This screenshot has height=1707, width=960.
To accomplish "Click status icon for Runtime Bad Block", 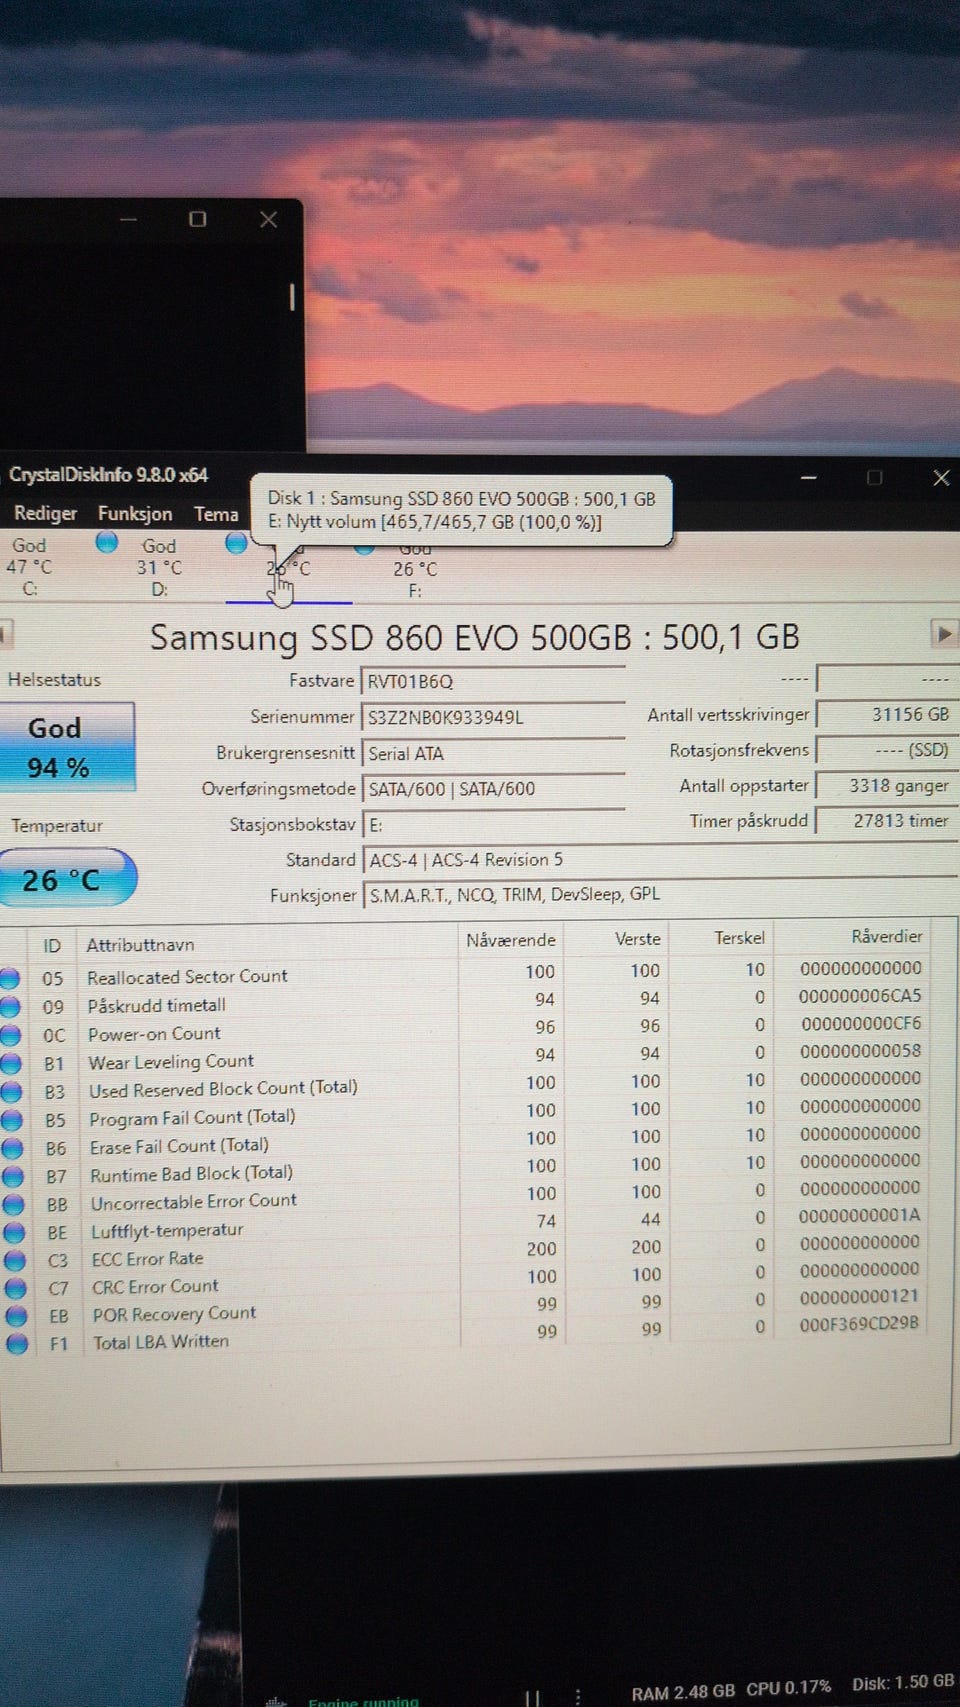I will click(x=14, y=1176).
